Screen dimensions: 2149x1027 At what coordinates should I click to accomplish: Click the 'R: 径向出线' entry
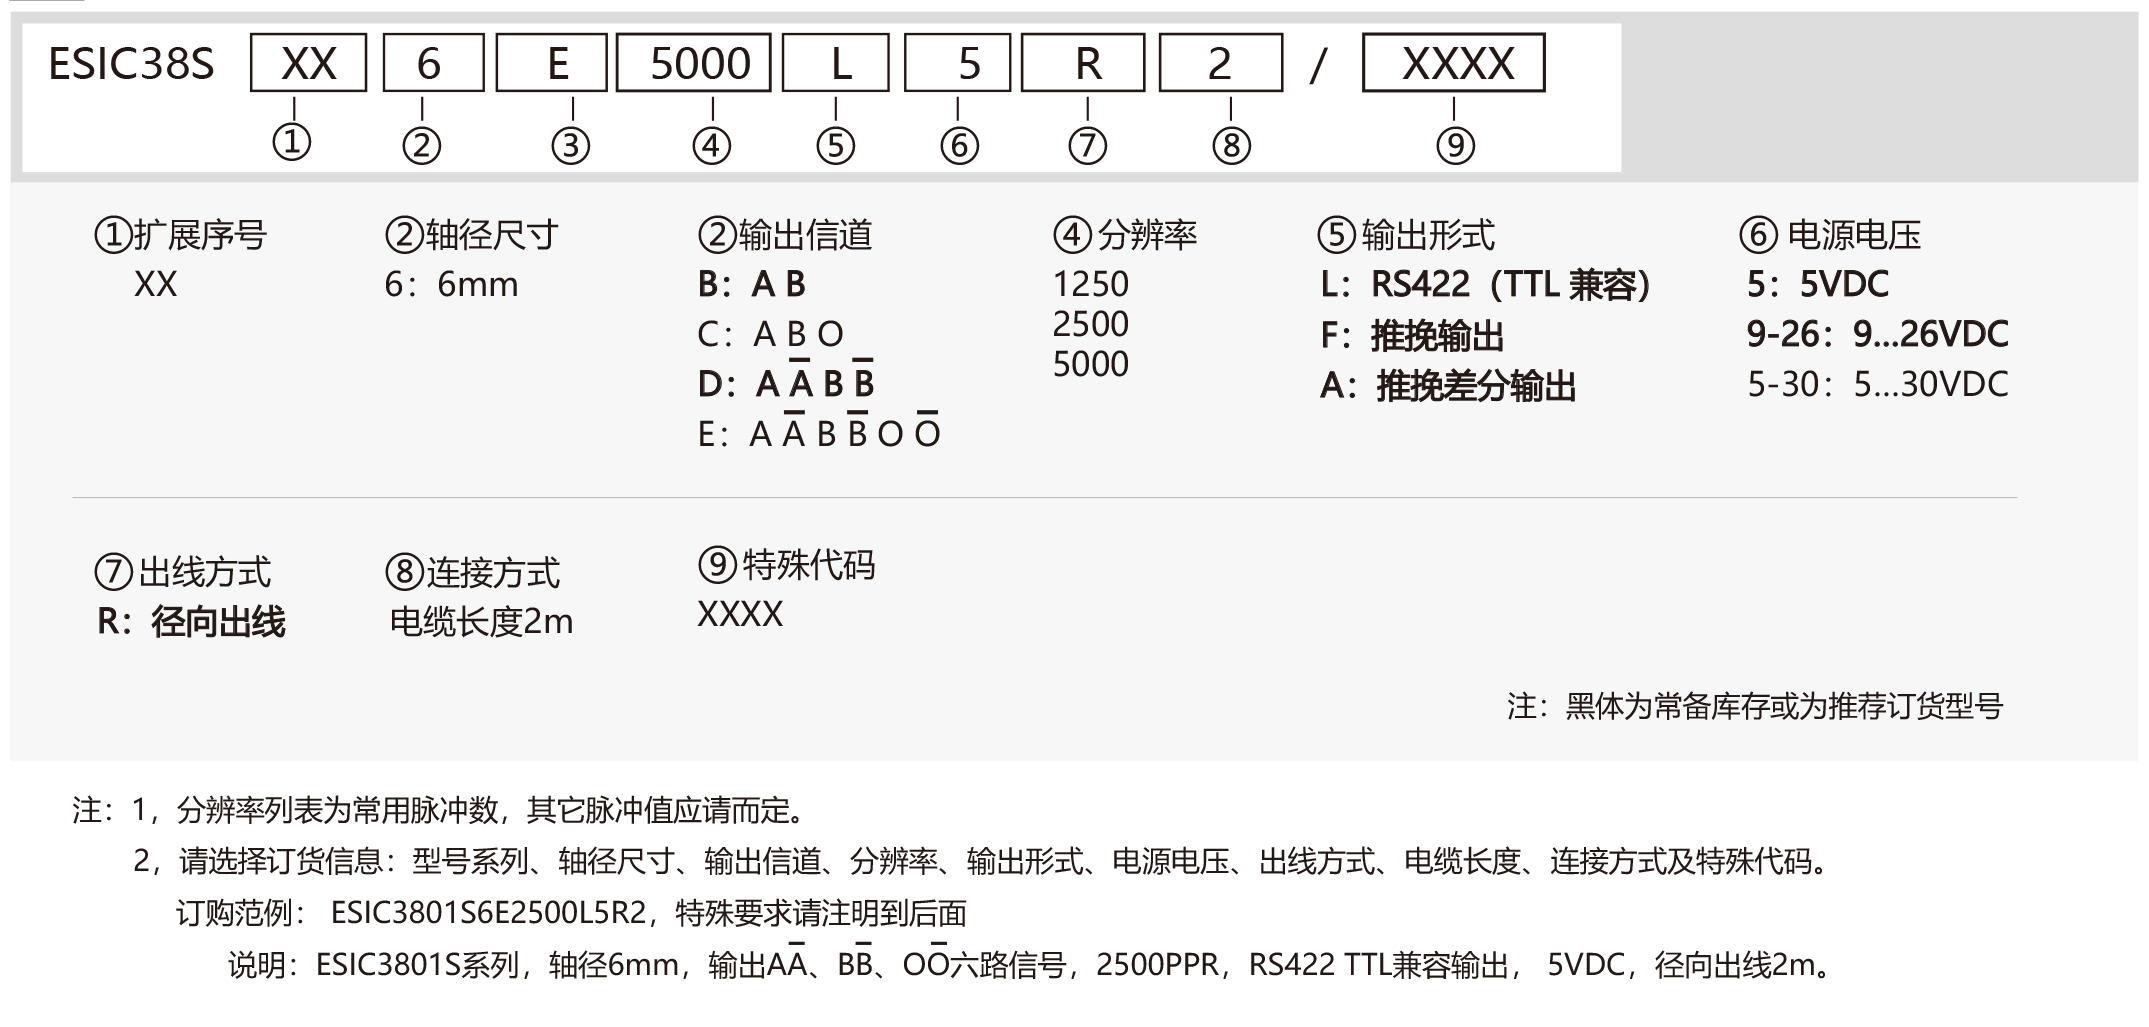pyautogui.click(x=191, y=622)
